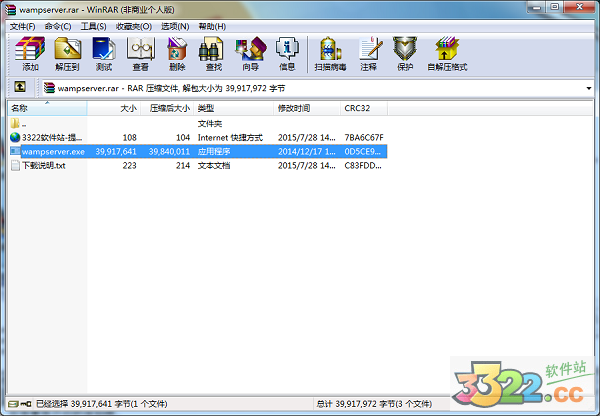Select file name wampserver.exe

click(x=53, y=152)
